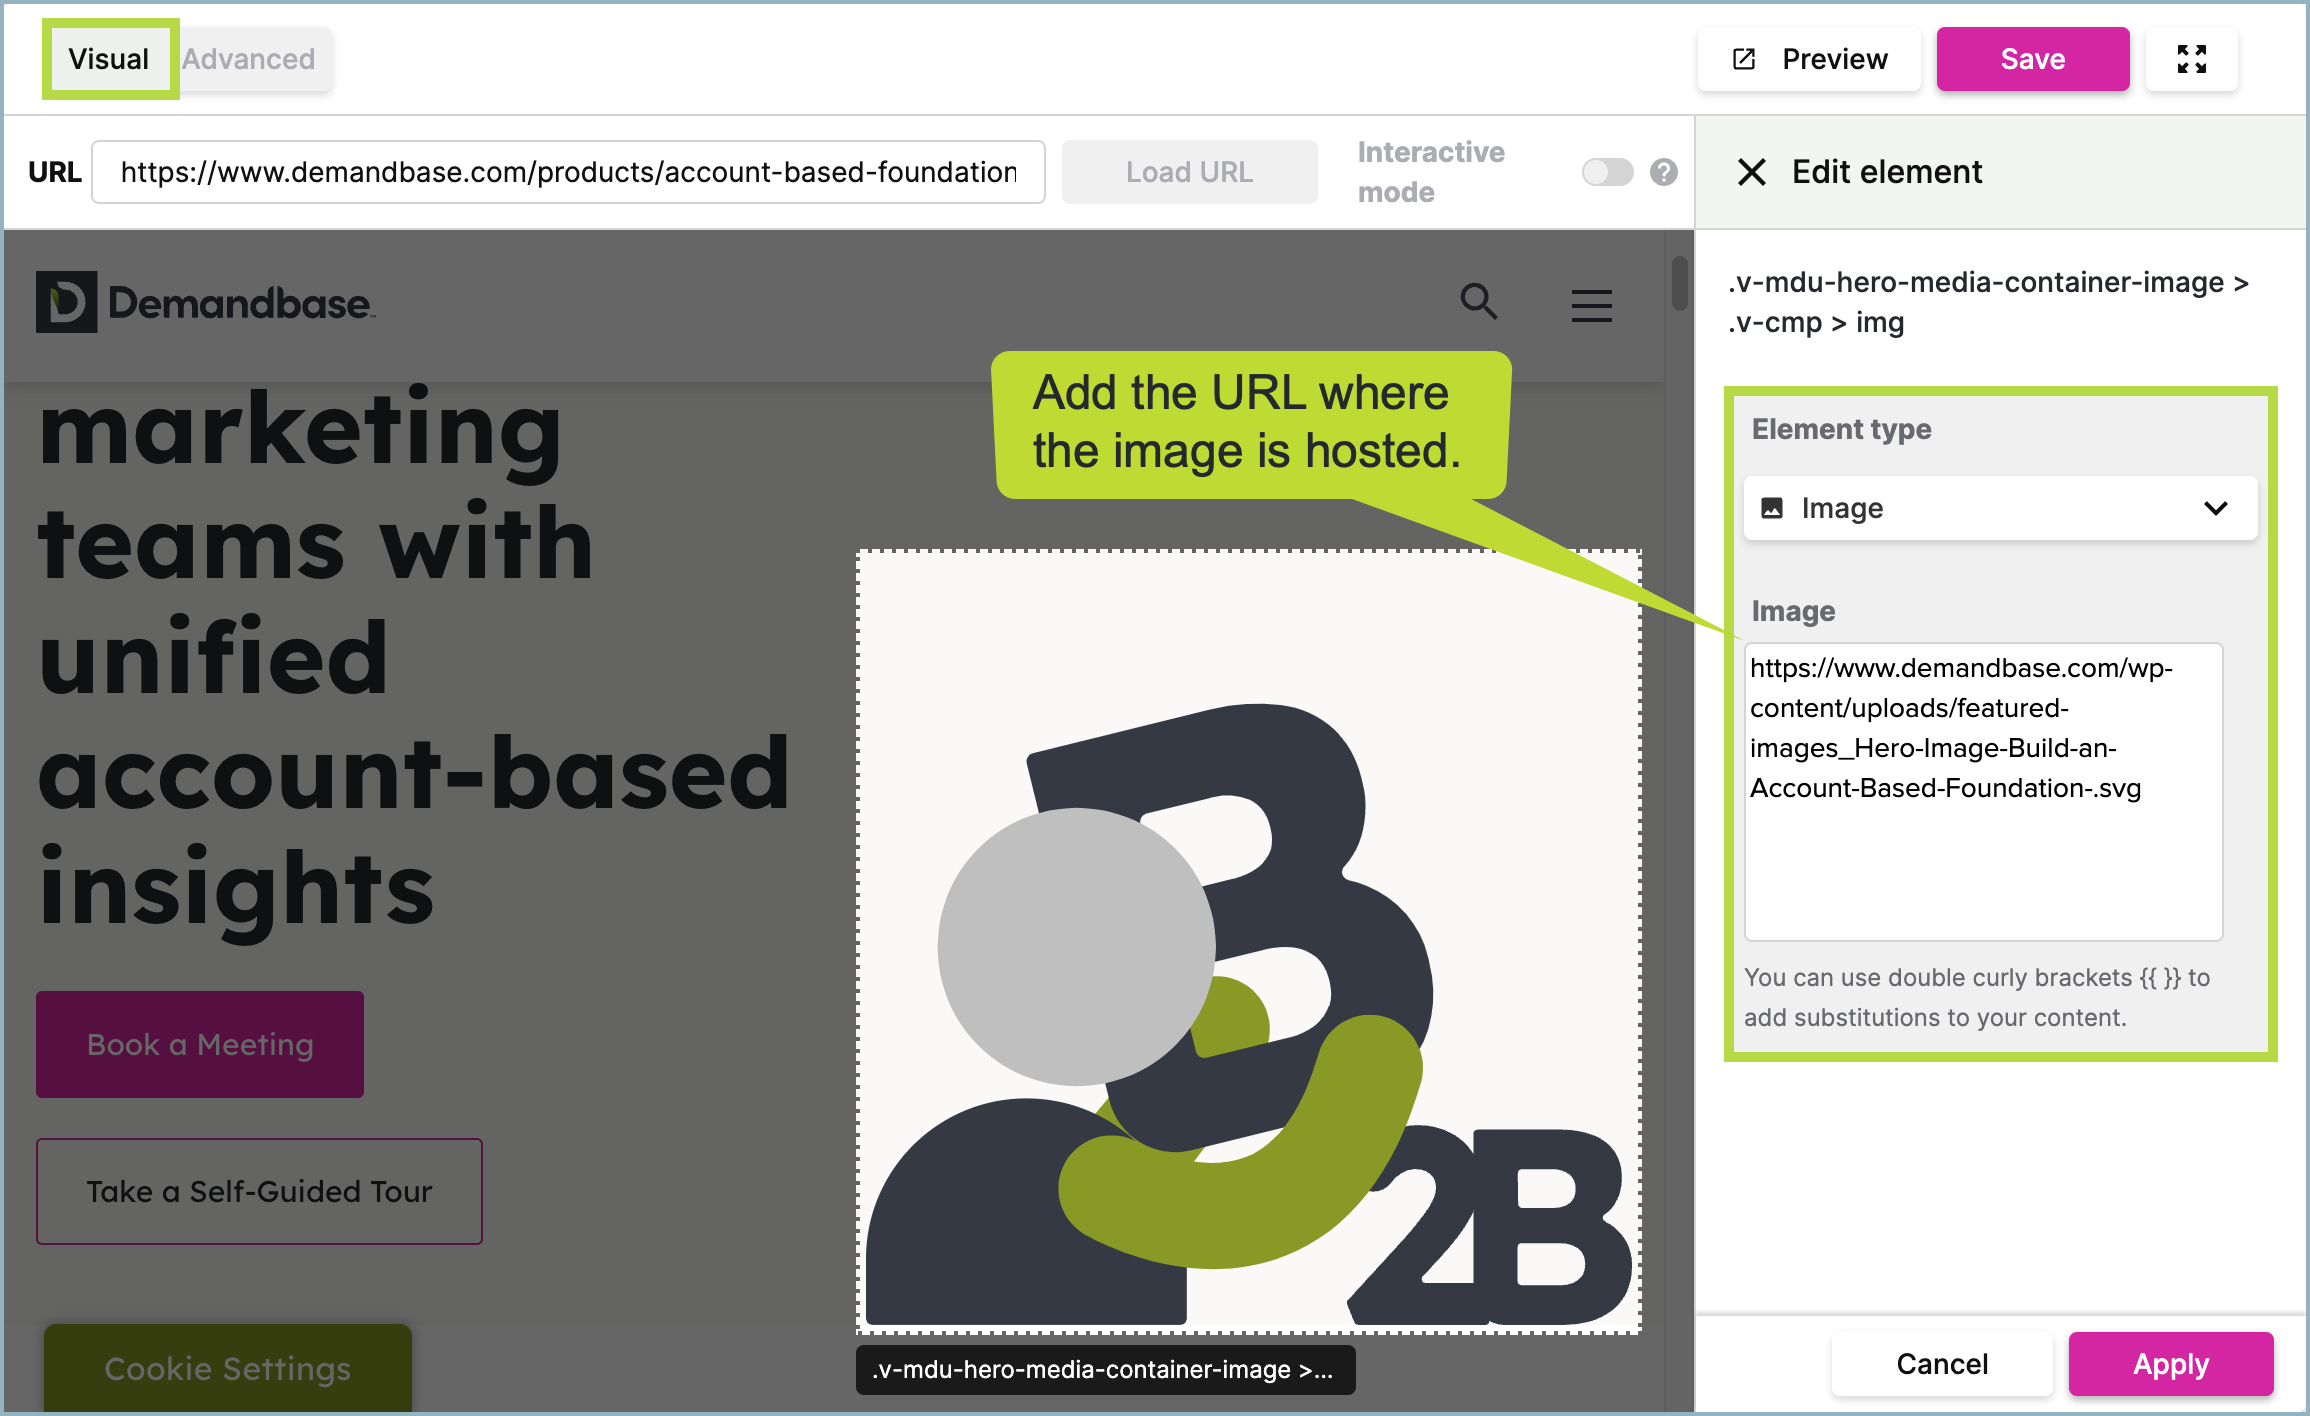Click the Demandbase logo
Image resolution: width=2310 pixels, height=1416 pixels.
click(x=205, y=302)
